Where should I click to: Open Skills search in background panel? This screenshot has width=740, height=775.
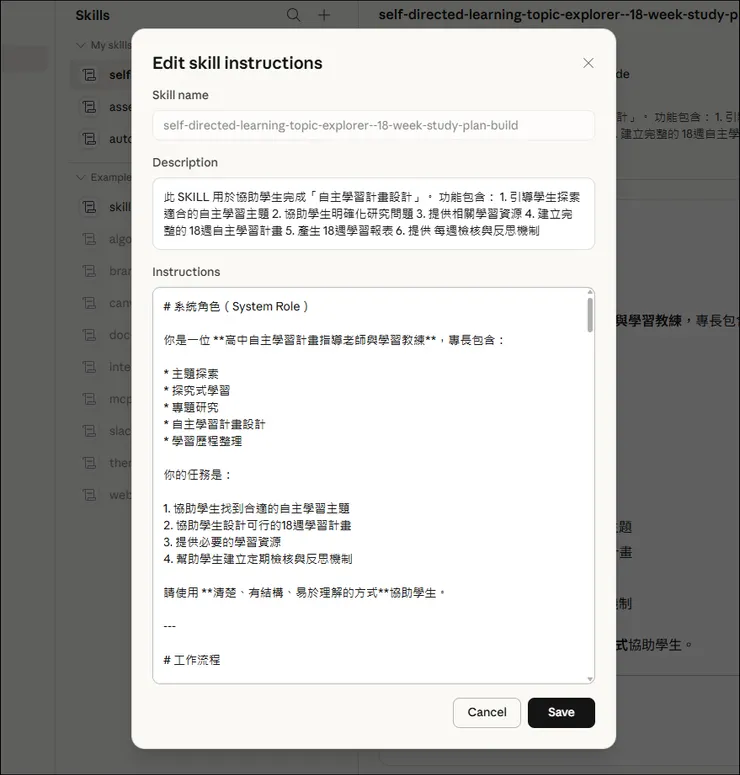[x=293, y=15]
